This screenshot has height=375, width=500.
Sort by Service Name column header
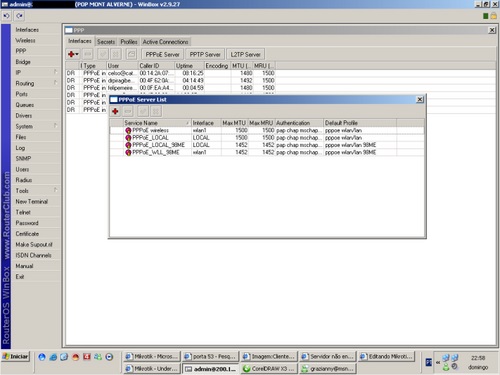(x=157, y=123)
